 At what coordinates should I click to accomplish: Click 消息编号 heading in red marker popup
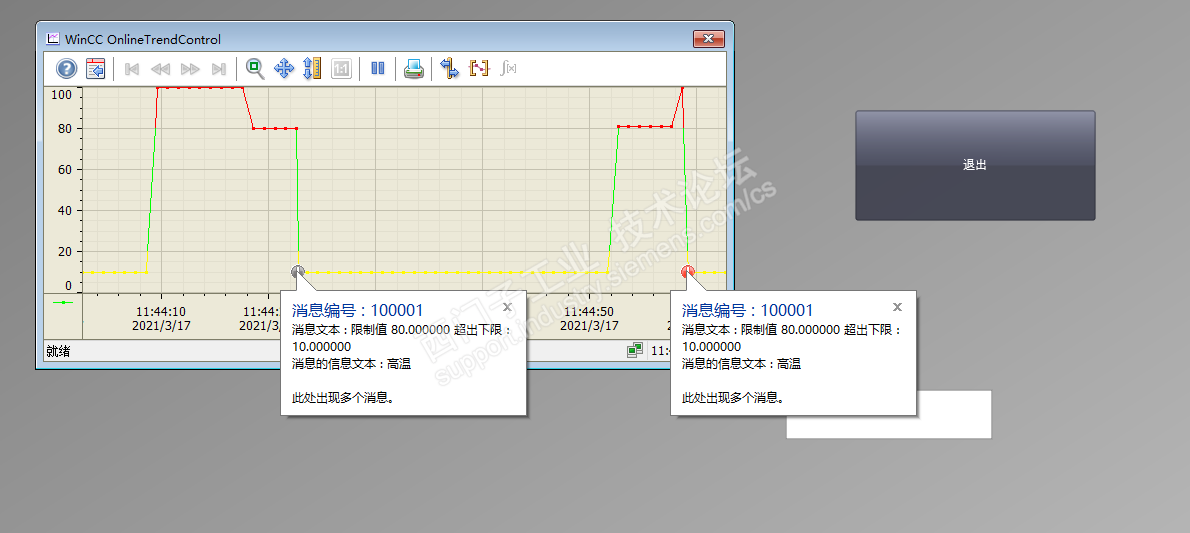point(748,310)
